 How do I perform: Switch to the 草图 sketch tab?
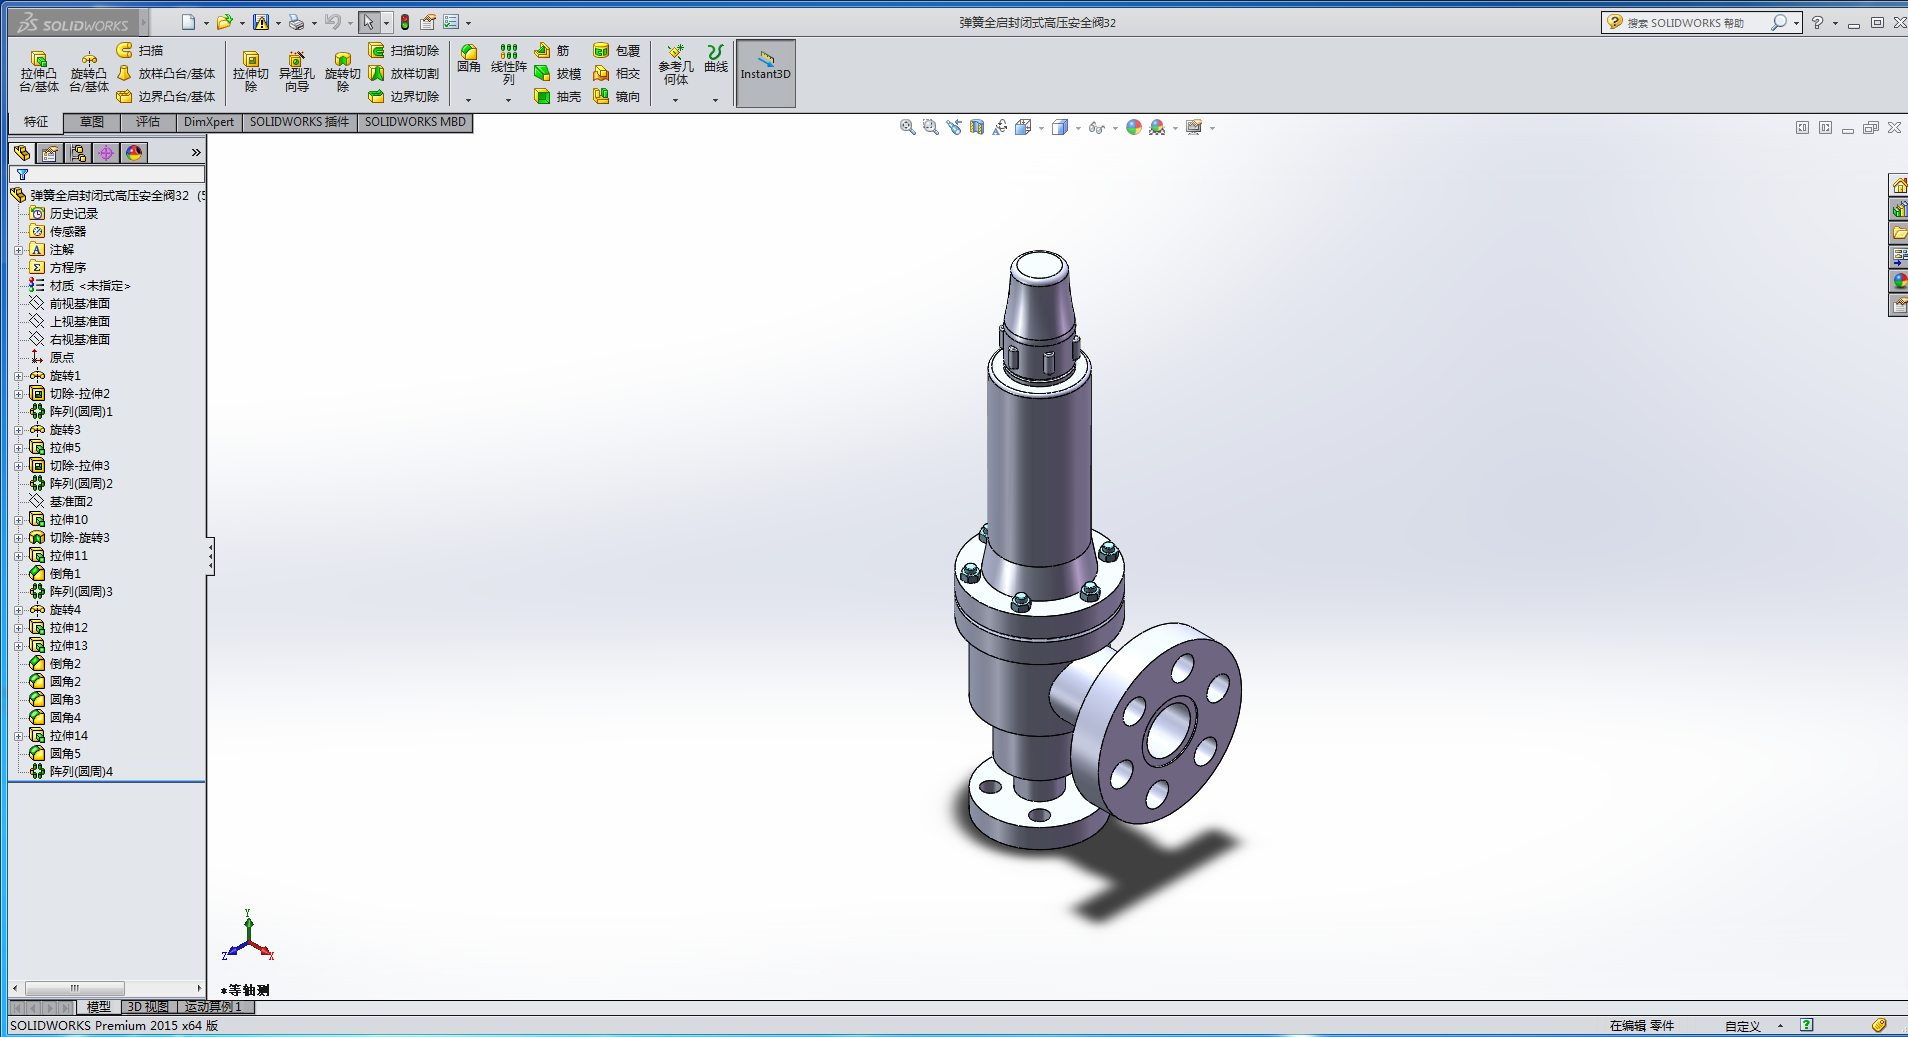click(92, 122)
